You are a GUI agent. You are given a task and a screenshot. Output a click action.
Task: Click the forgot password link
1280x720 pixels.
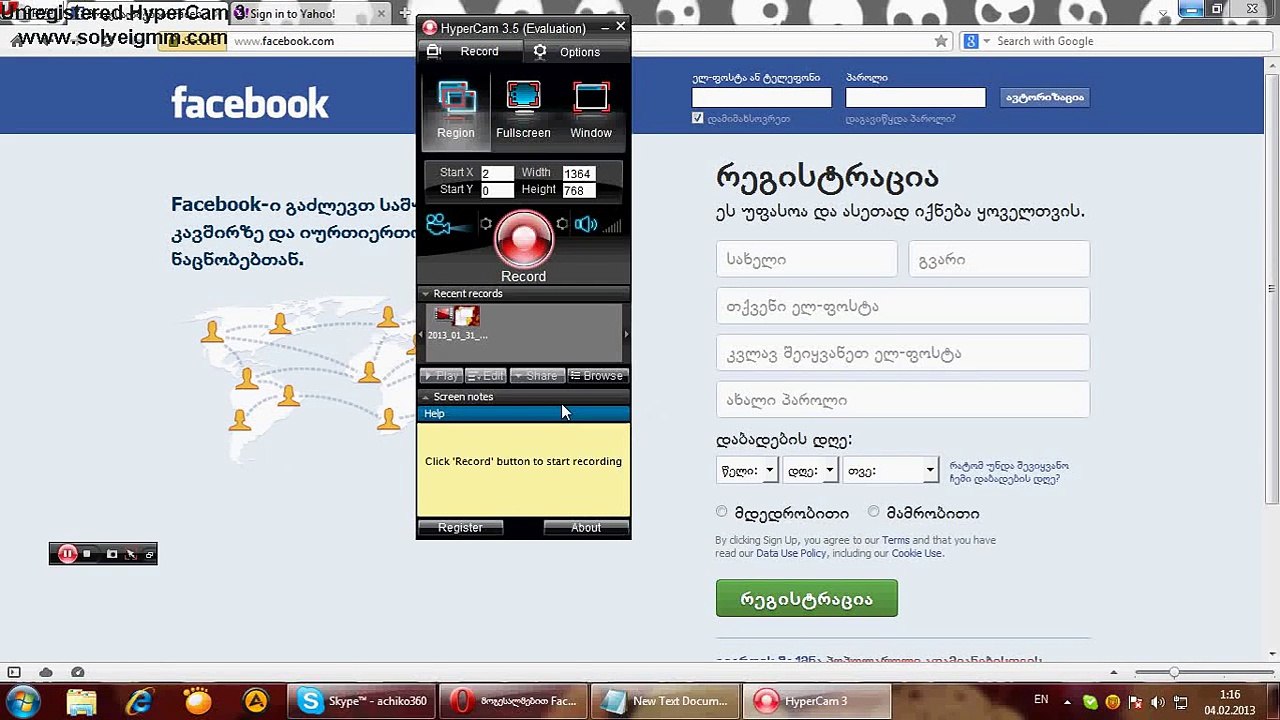(x=900, y=119)
